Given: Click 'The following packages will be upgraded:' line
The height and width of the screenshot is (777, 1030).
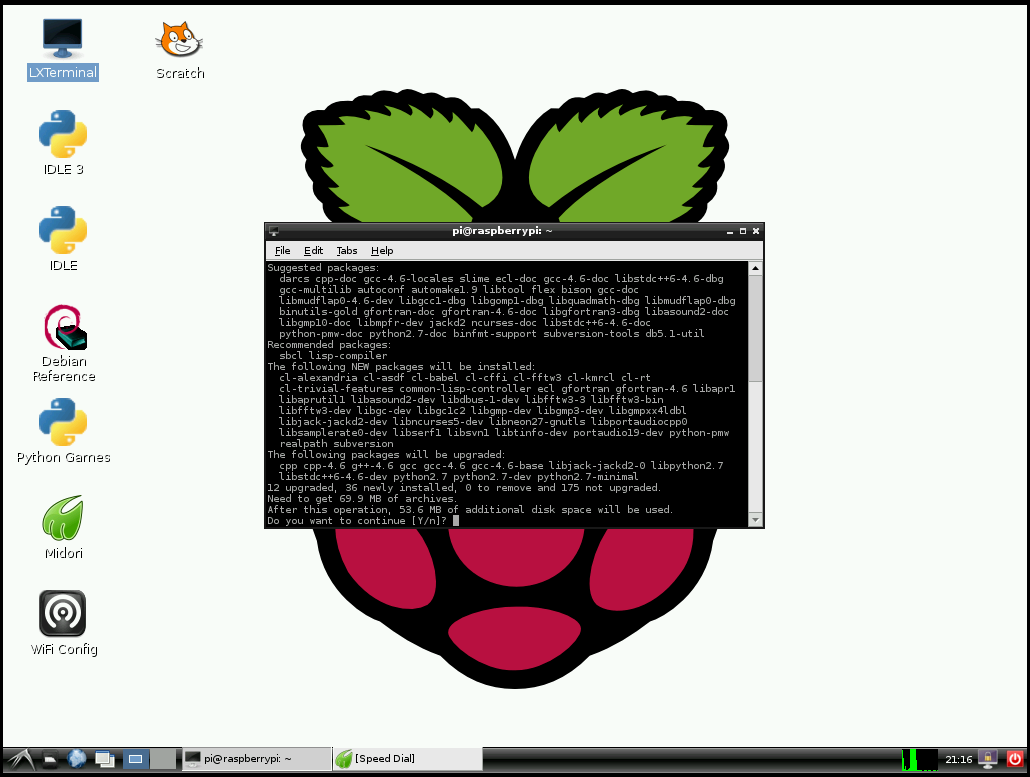Looking at the screenshot, I should [386, 455].
